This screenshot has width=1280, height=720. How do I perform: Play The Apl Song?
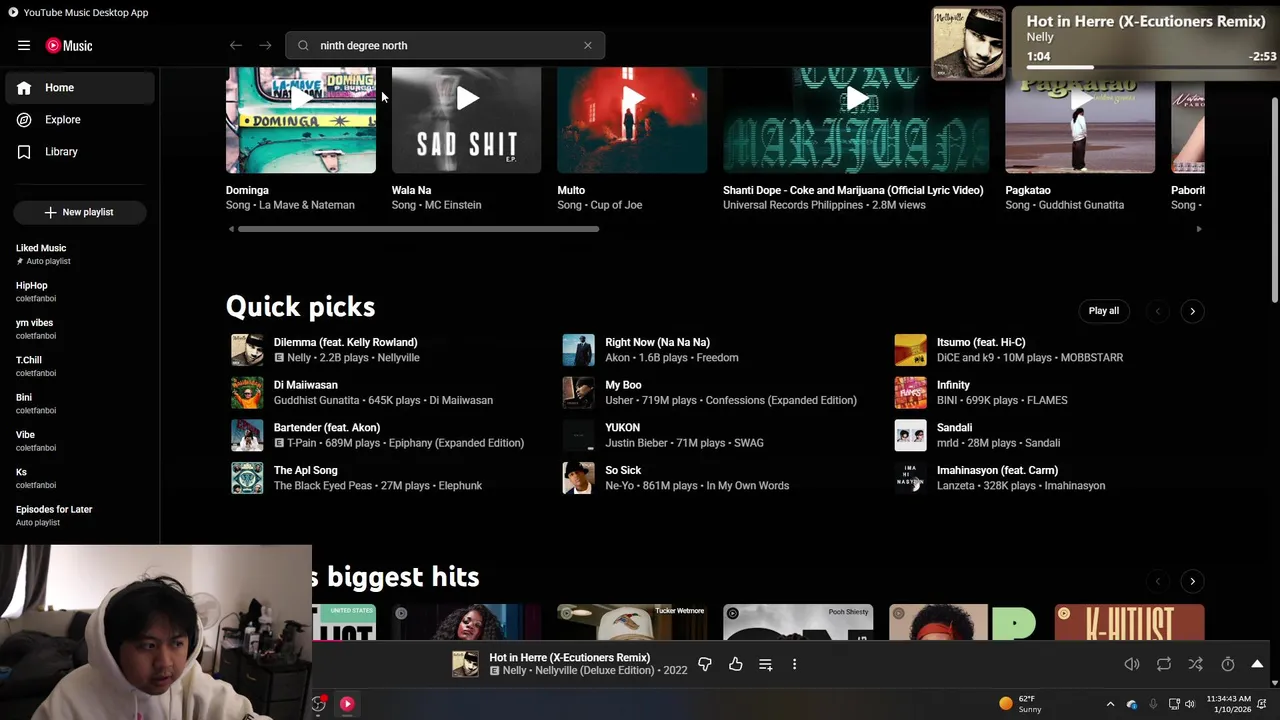(x=306, y=470)
